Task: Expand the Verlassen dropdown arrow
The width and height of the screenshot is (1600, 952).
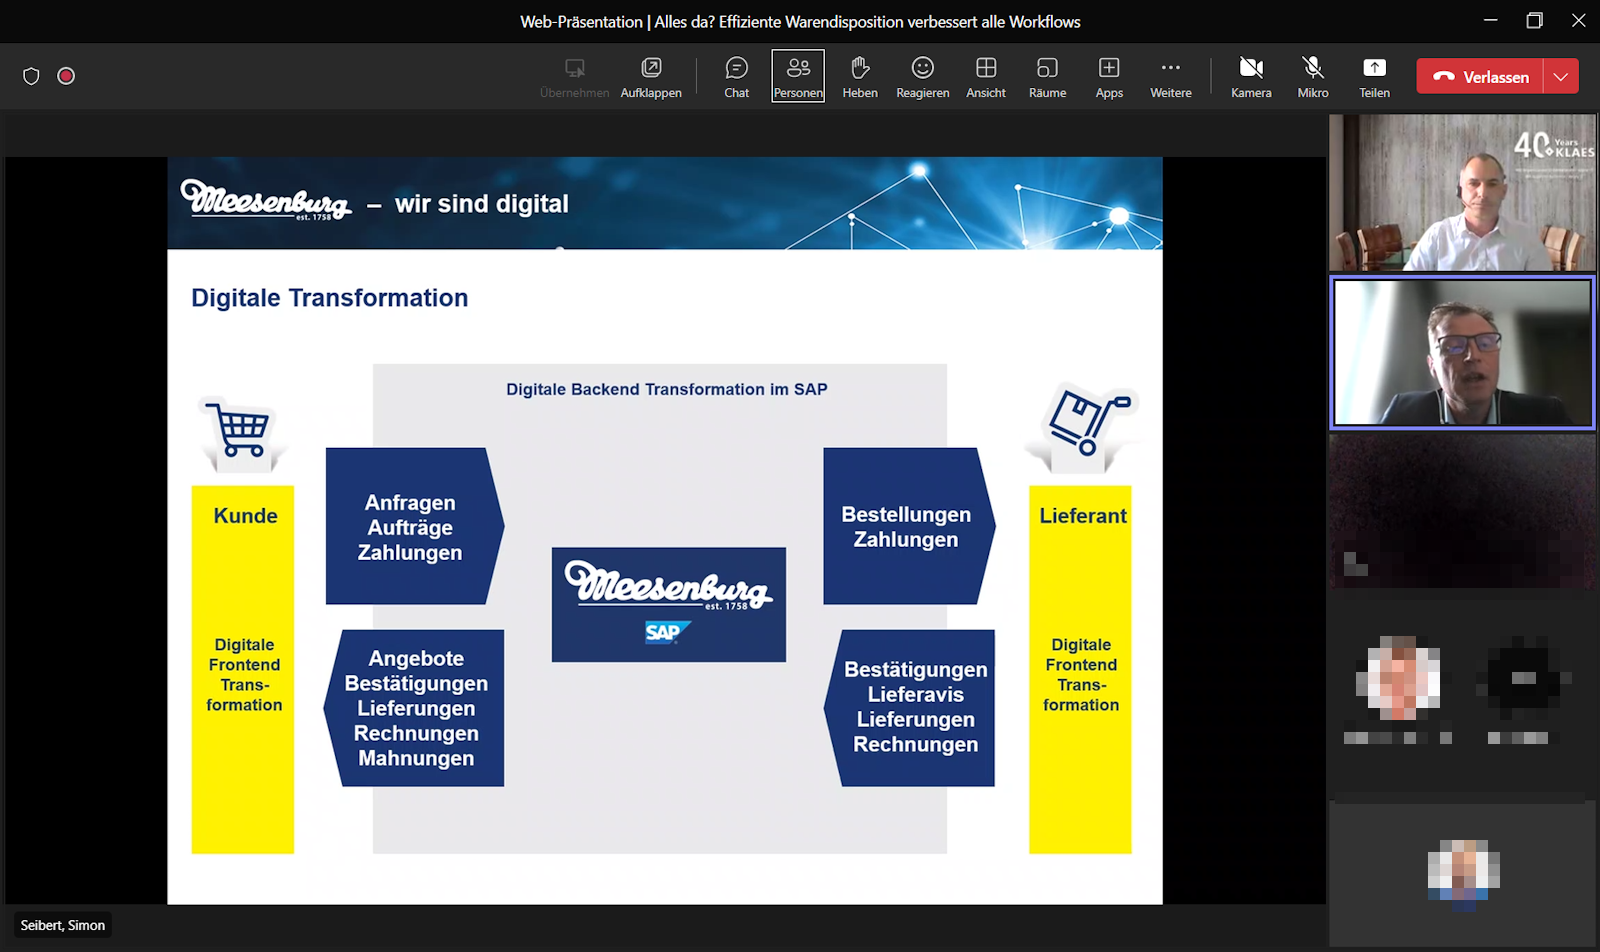Action: (x=1561, y=76)
